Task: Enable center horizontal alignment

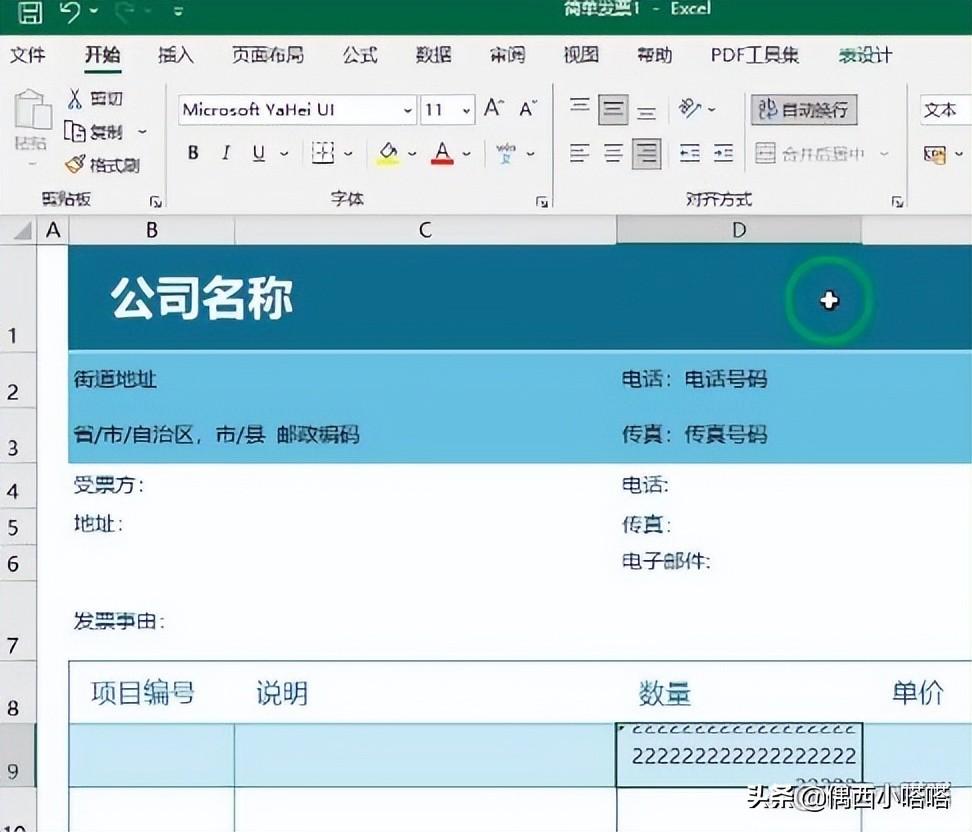Action: pyautogui.click(x=611, y=153)
